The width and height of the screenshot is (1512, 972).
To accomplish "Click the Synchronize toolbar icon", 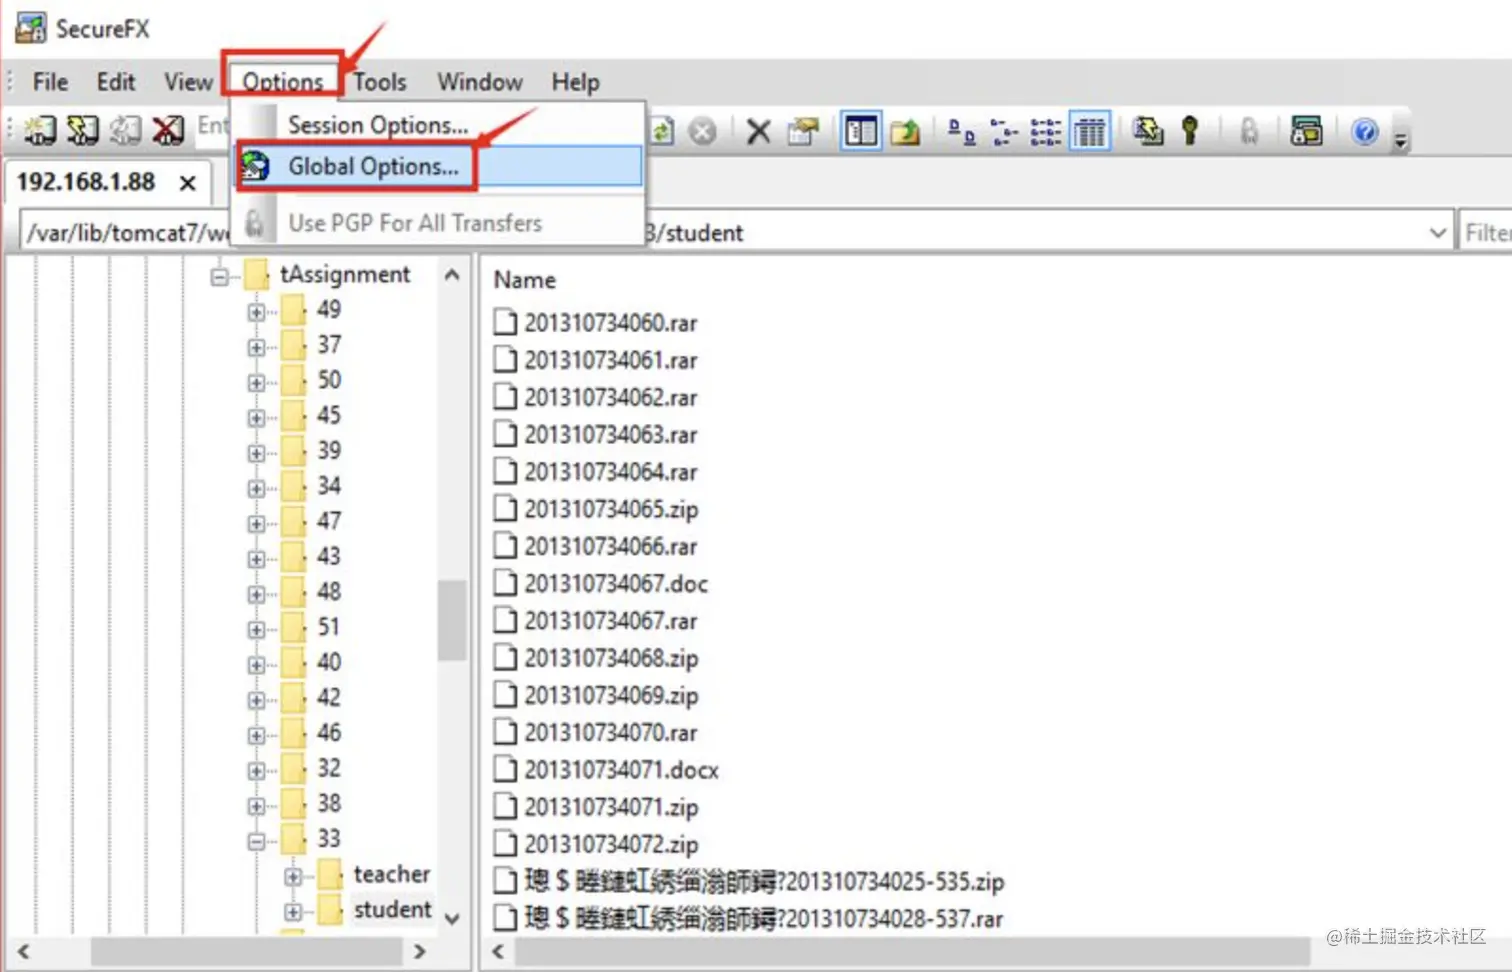I will click(x=1148, y=131).
